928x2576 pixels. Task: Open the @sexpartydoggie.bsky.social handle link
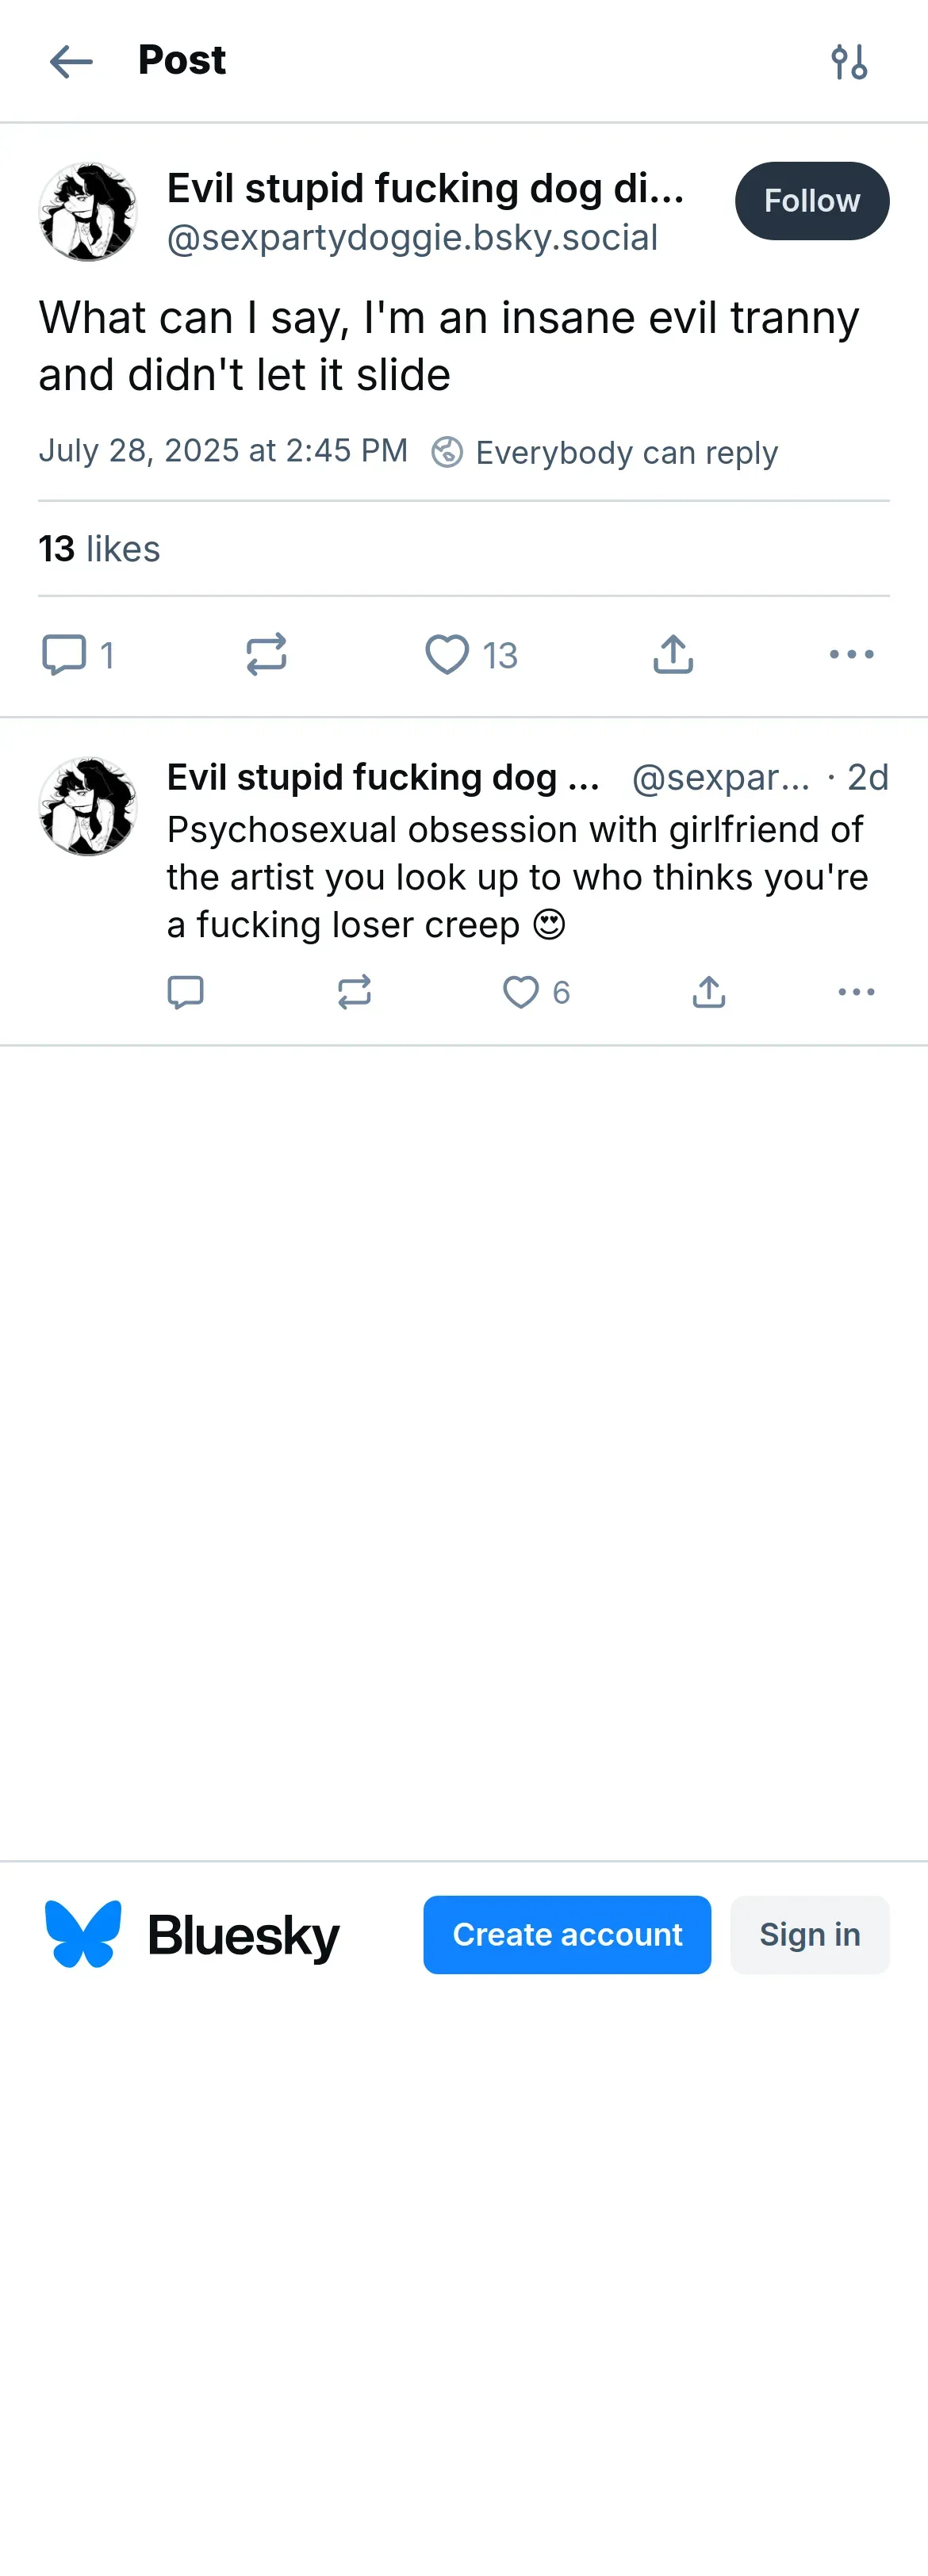(x=412, y=238)
